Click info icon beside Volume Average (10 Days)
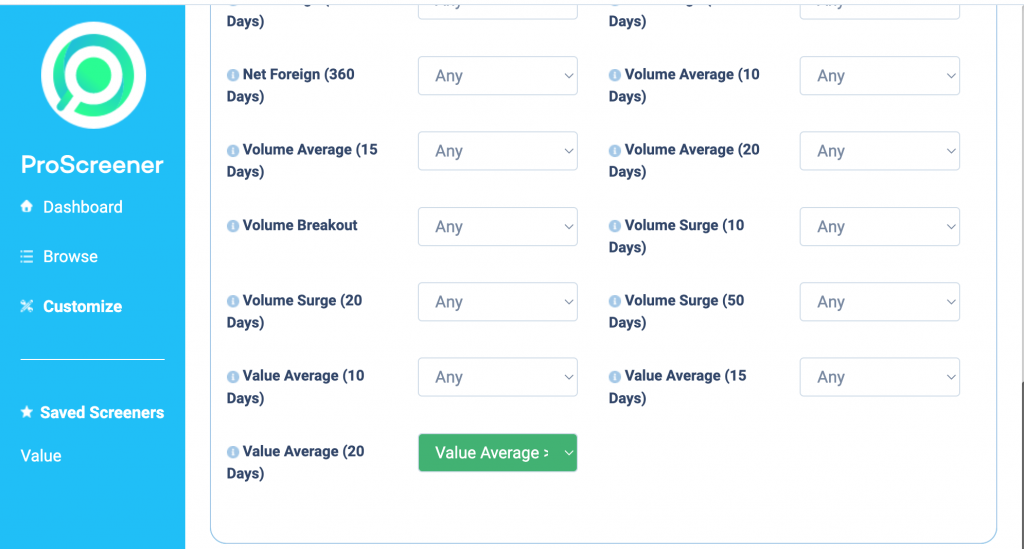This screenshot has width=1024, height=549. [615, 75]
